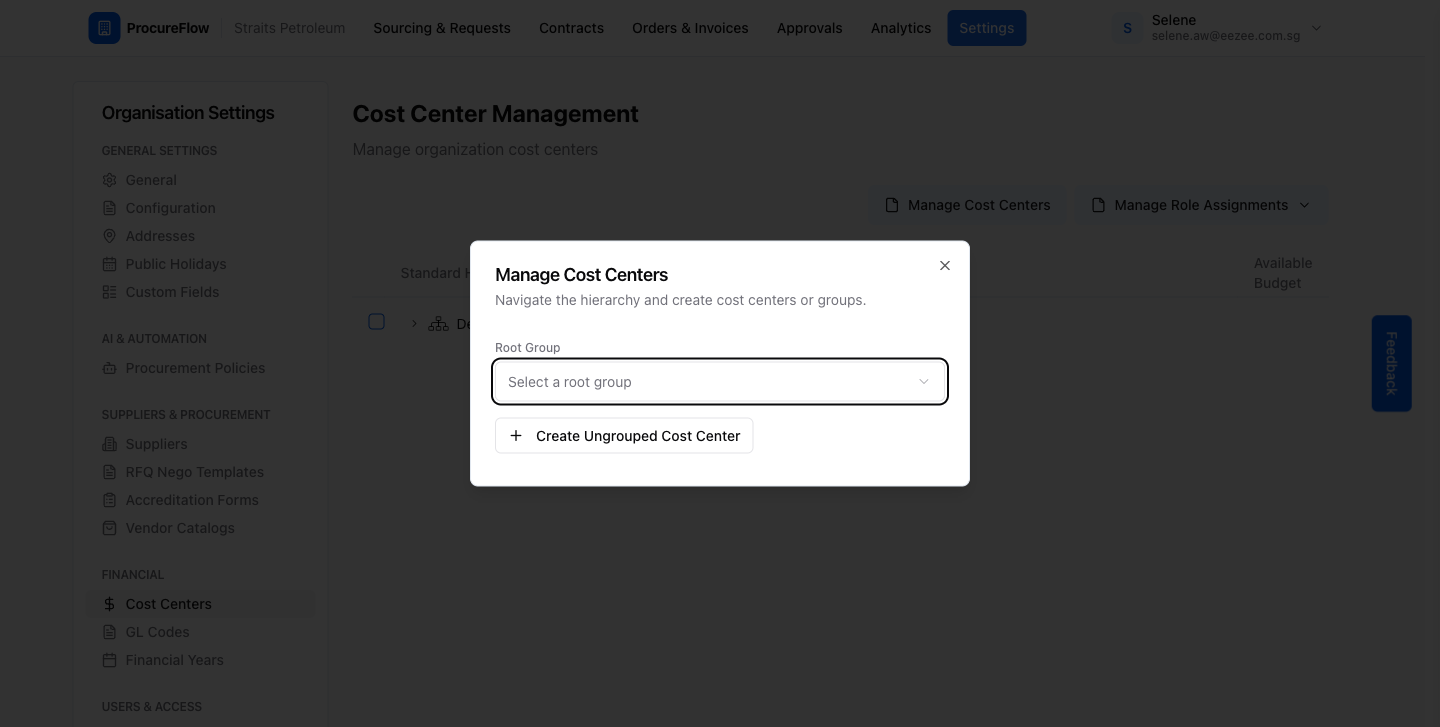Click the hierarchy icon in the table row

pos(438,324)
